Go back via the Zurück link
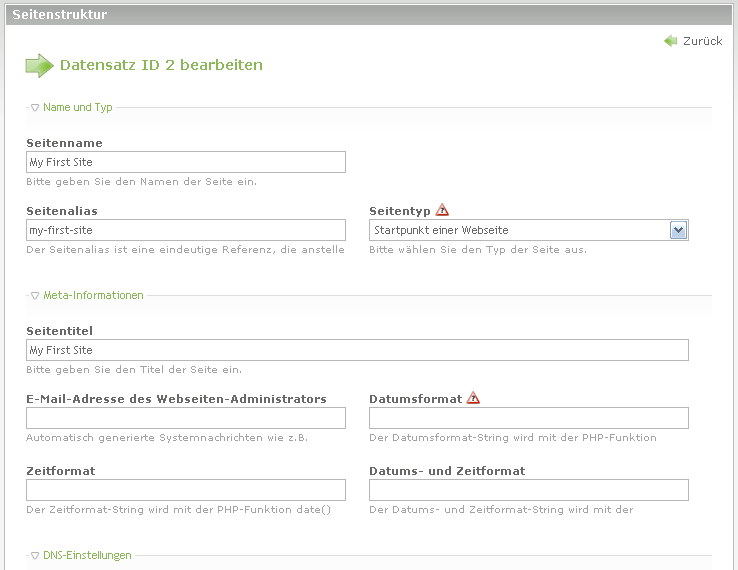This screenshot has width=738, height=570. tap(702, 41)
